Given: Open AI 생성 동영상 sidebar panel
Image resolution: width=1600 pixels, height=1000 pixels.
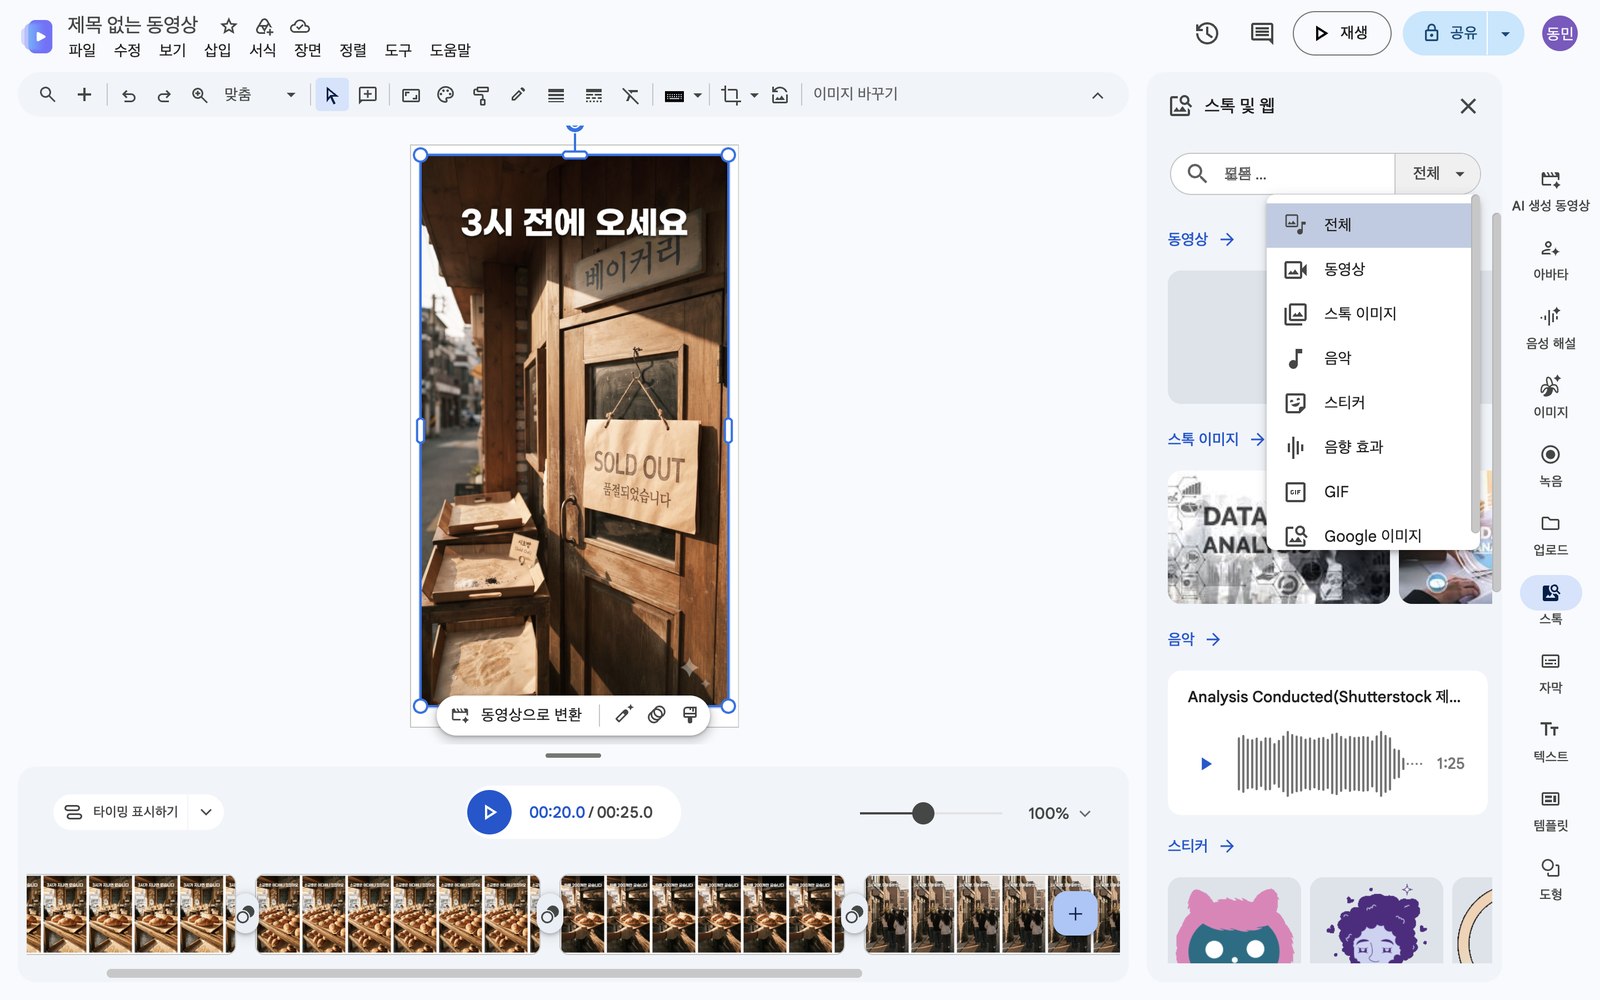Looking at the screenshot, I should pyautogui.click(x=1550, y=190).
